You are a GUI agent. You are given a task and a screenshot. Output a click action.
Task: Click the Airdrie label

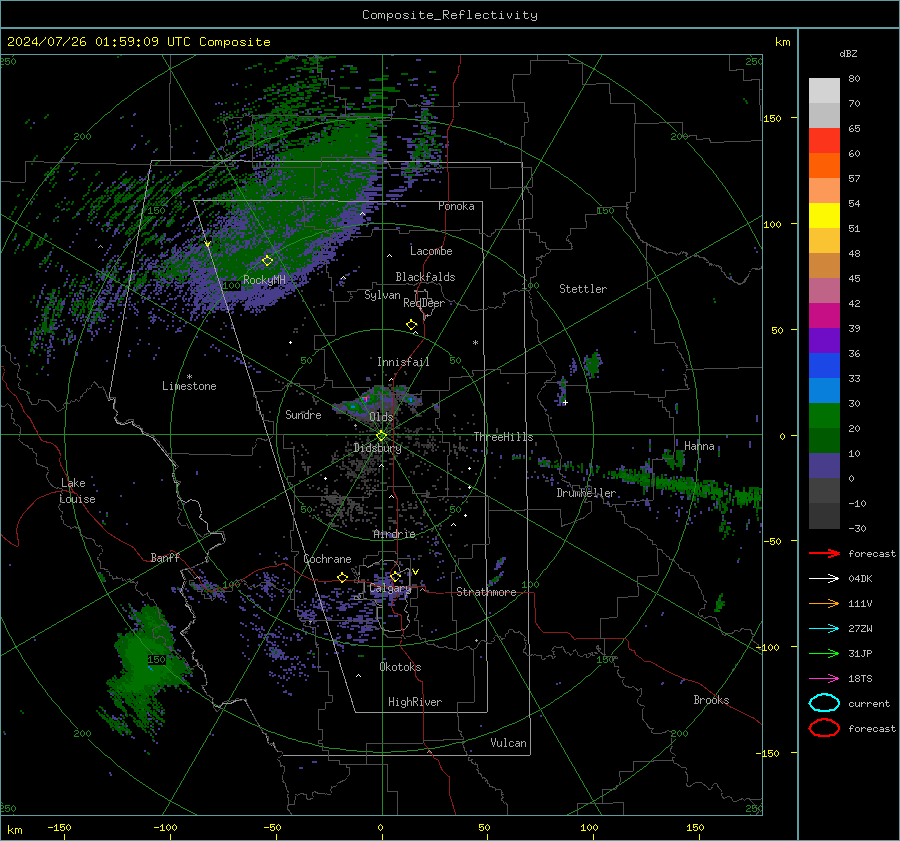pos(394,534)
